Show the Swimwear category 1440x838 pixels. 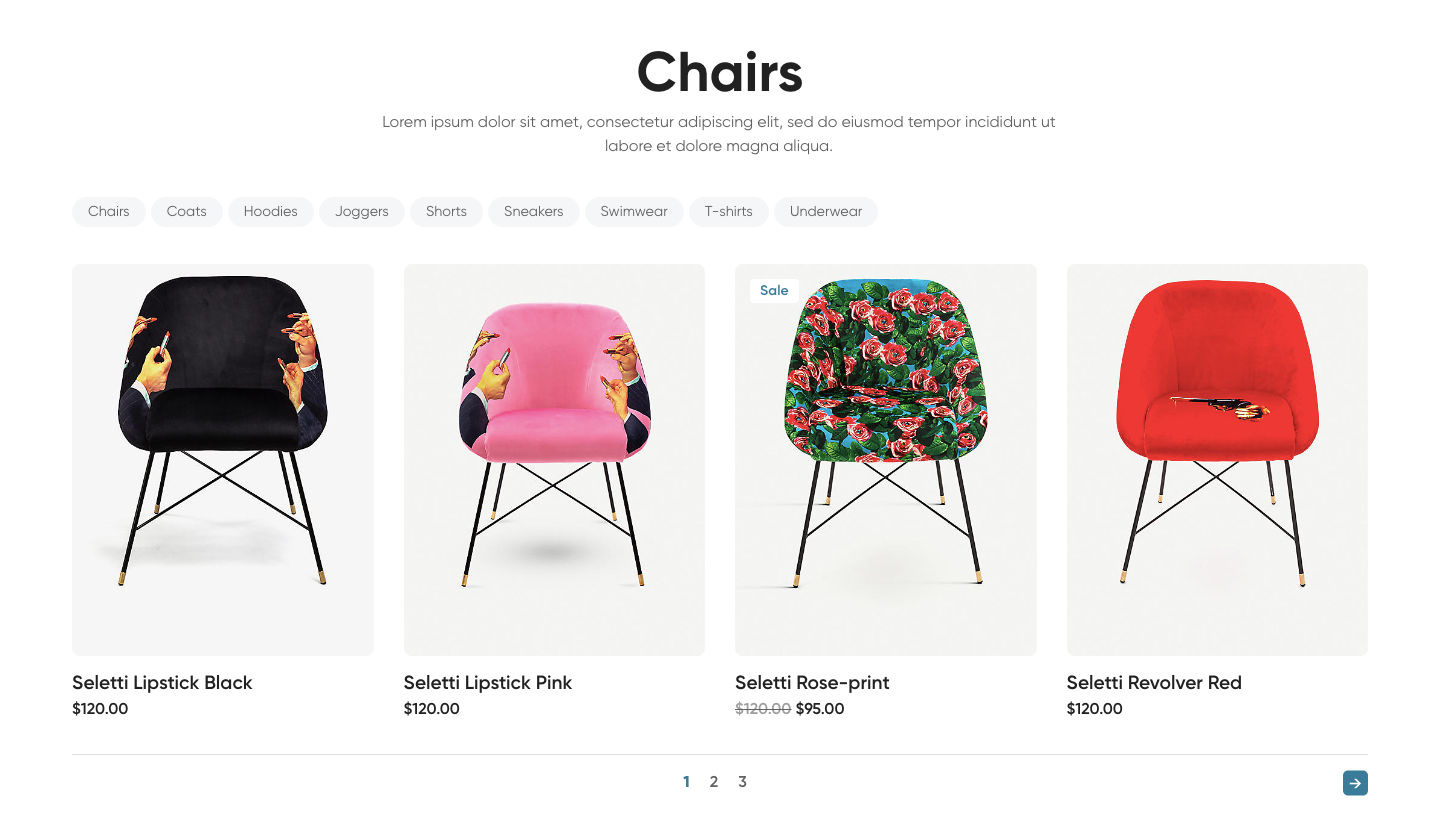[x=634, y=212]
